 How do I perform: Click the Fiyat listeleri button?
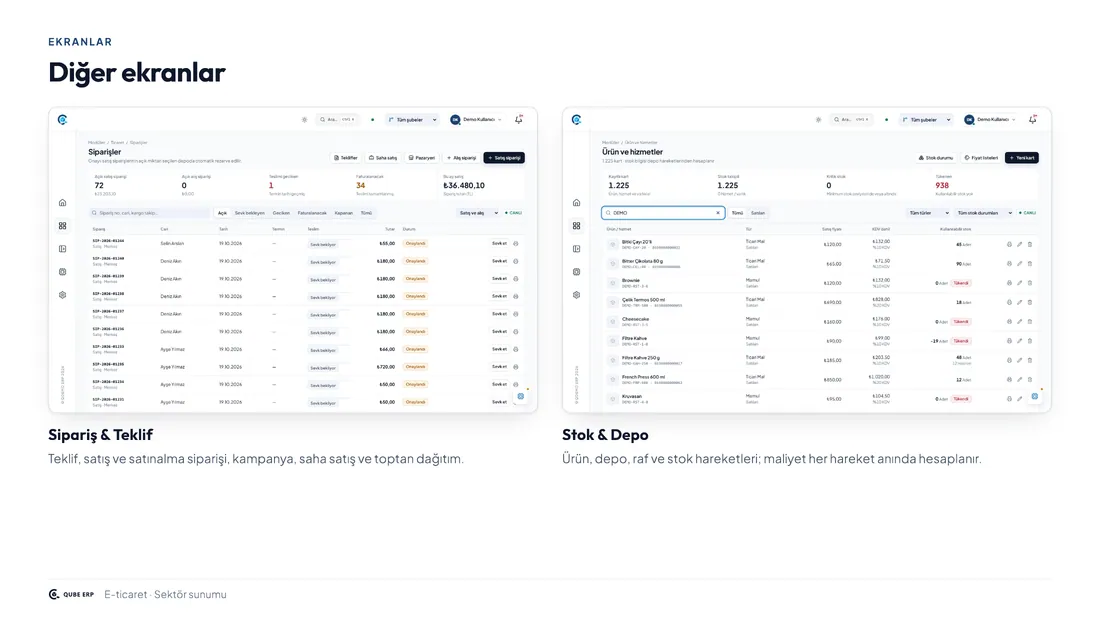pos(981,158)
